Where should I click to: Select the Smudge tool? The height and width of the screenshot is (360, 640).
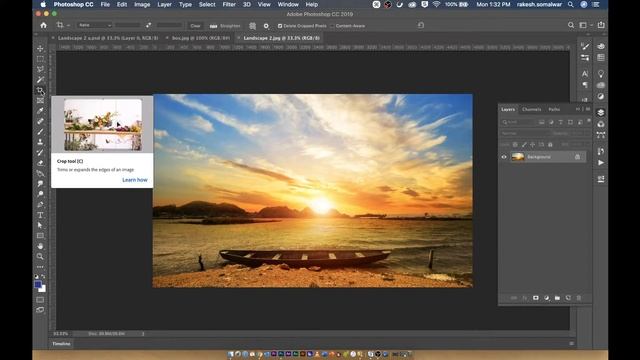click(40, 184)
